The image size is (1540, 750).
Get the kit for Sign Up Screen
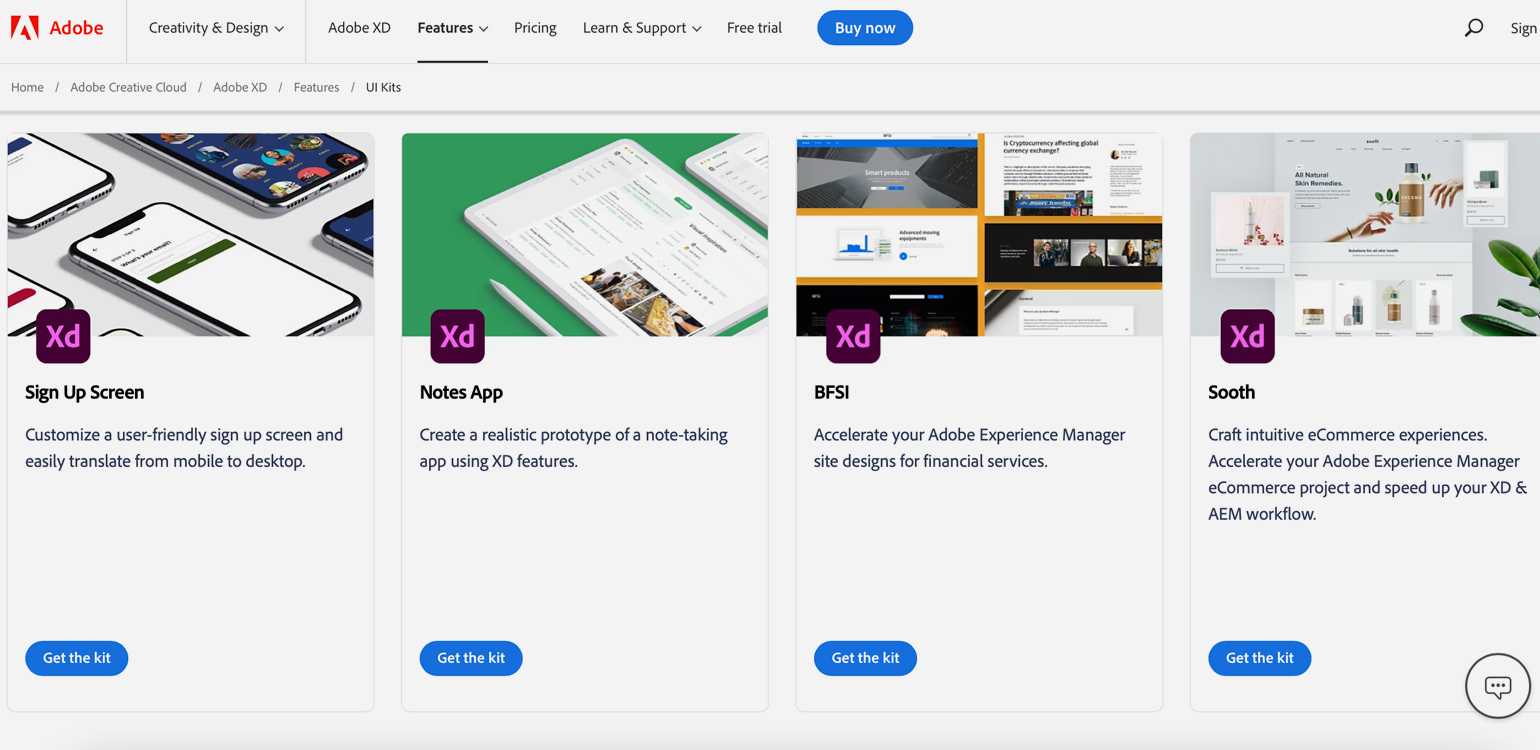tap(77, 658)
